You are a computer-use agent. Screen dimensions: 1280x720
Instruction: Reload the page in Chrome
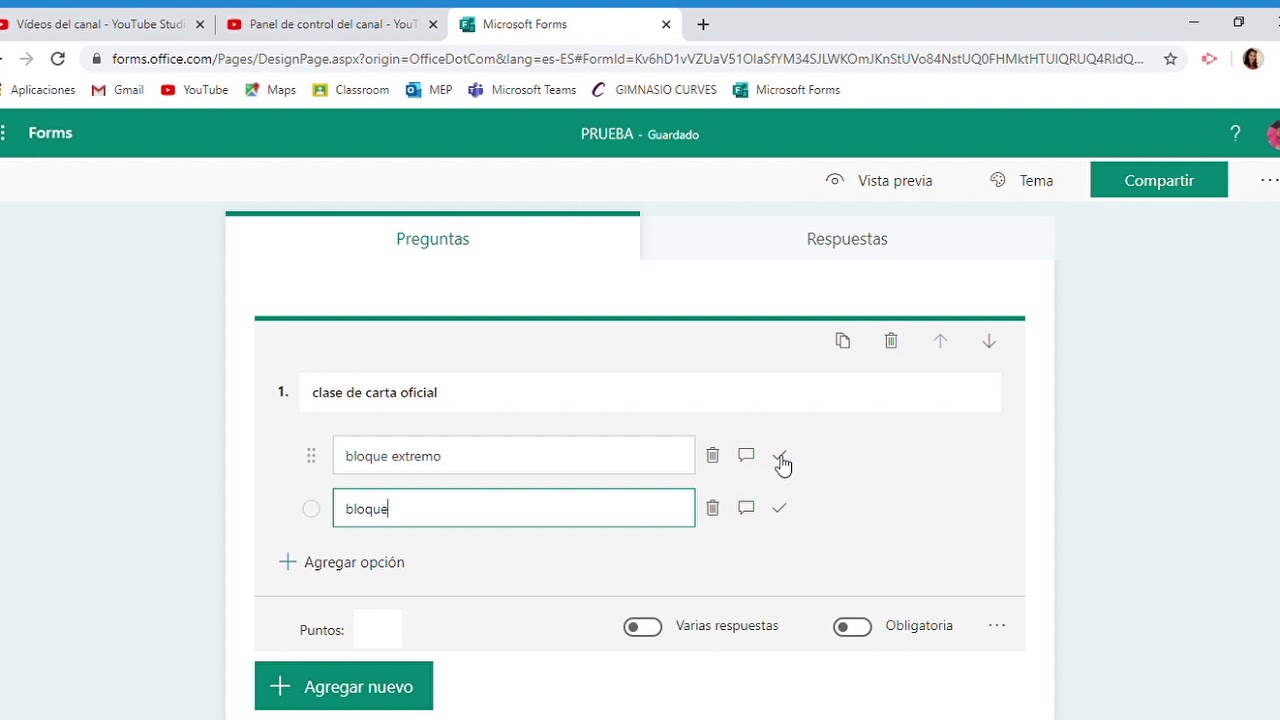(58, 59)
